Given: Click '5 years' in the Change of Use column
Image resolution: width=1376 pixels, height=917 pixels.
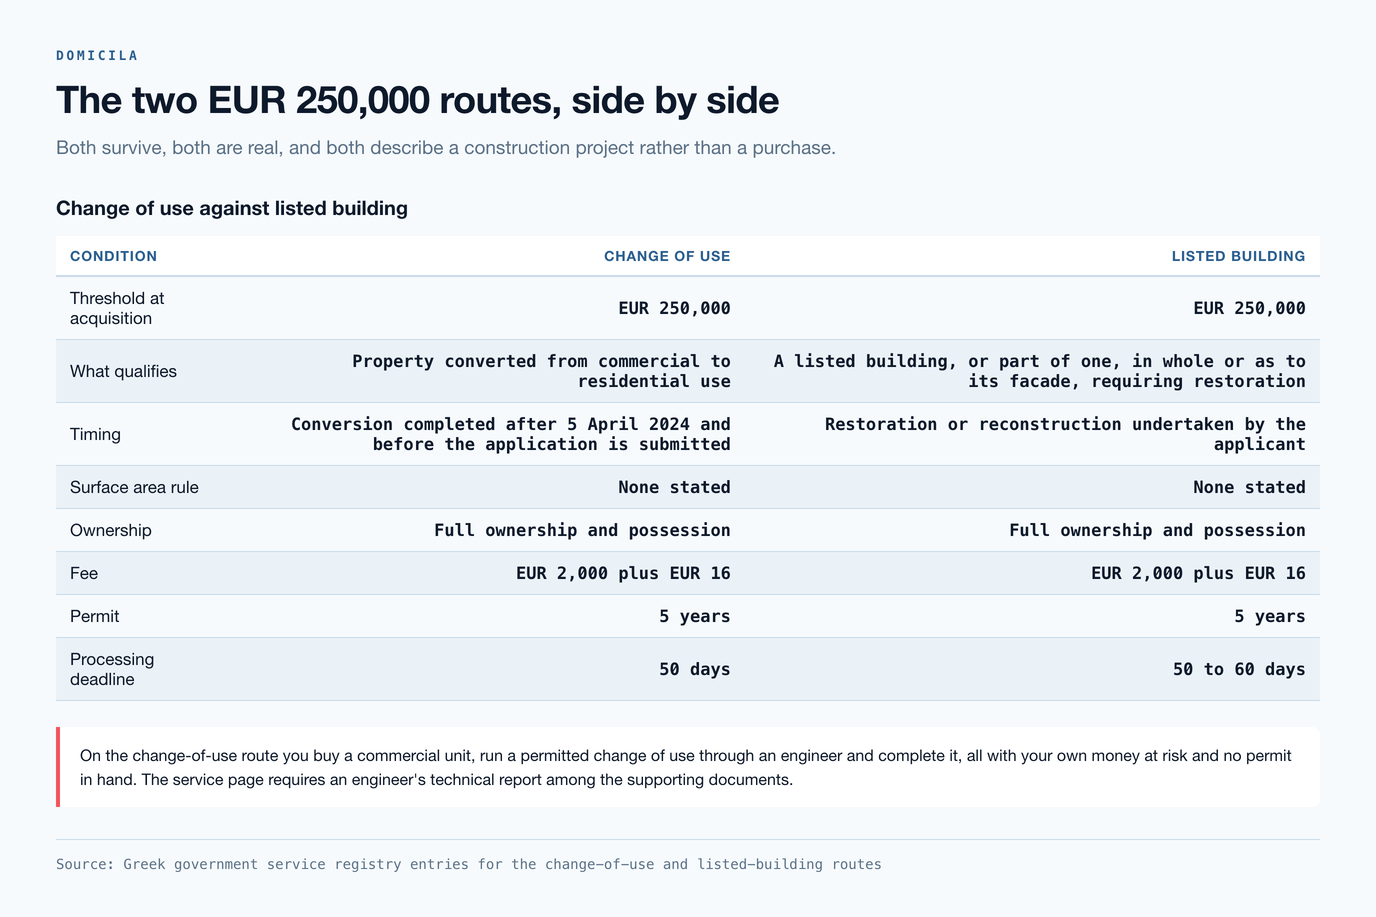Looking at the screenshot, I should point(695,616).
